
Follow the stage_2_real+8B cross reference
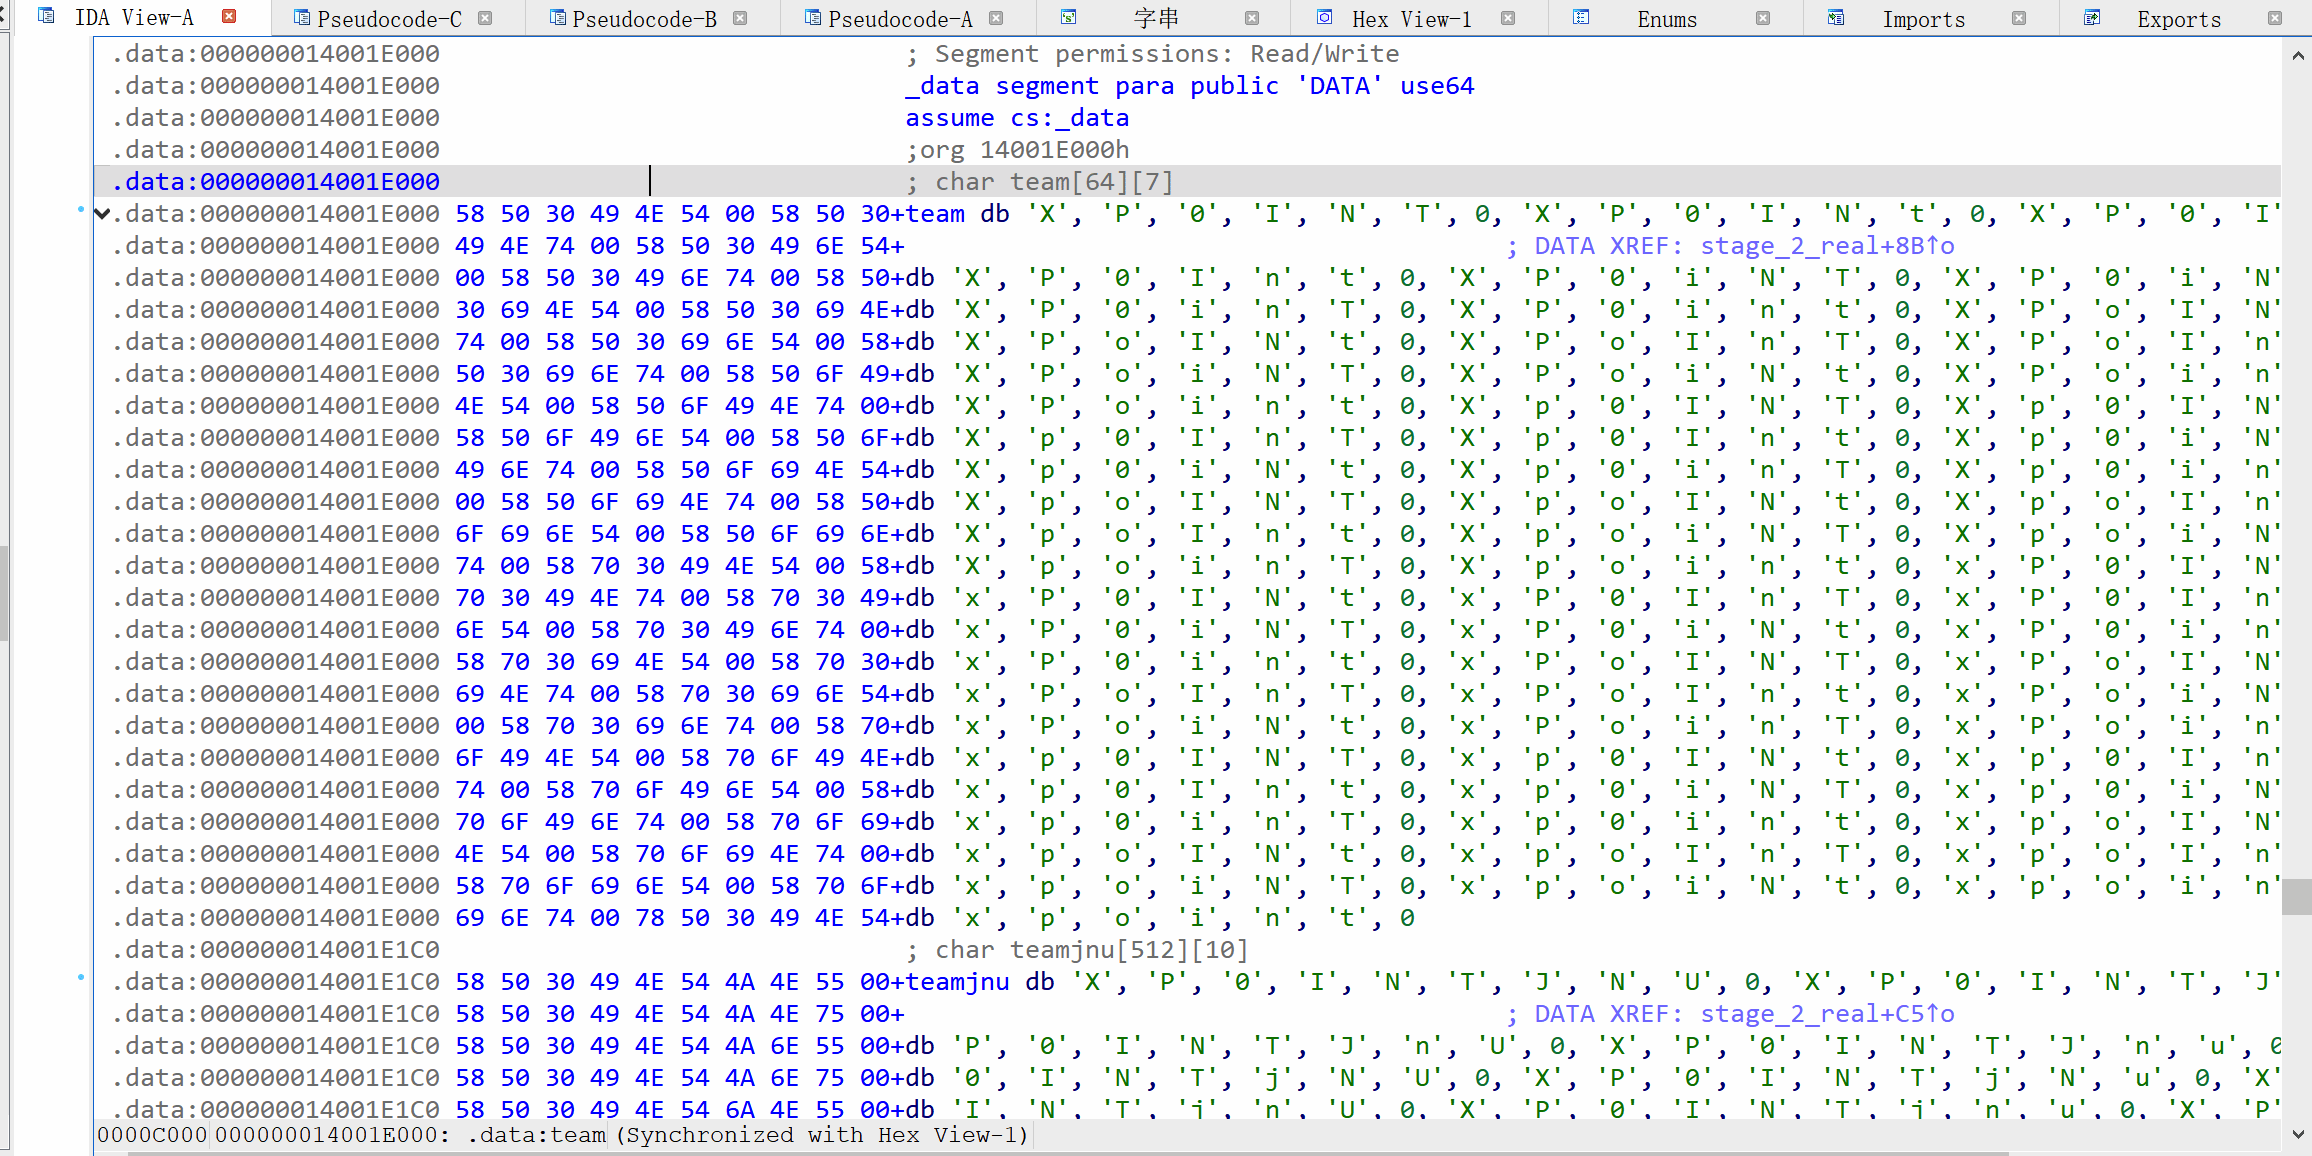(1827, 246)
